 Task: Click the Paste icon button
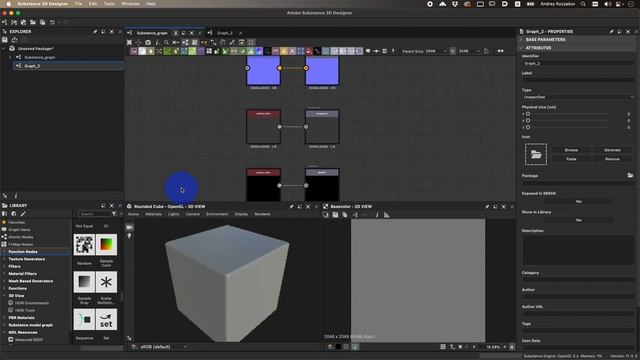[571, 159]
